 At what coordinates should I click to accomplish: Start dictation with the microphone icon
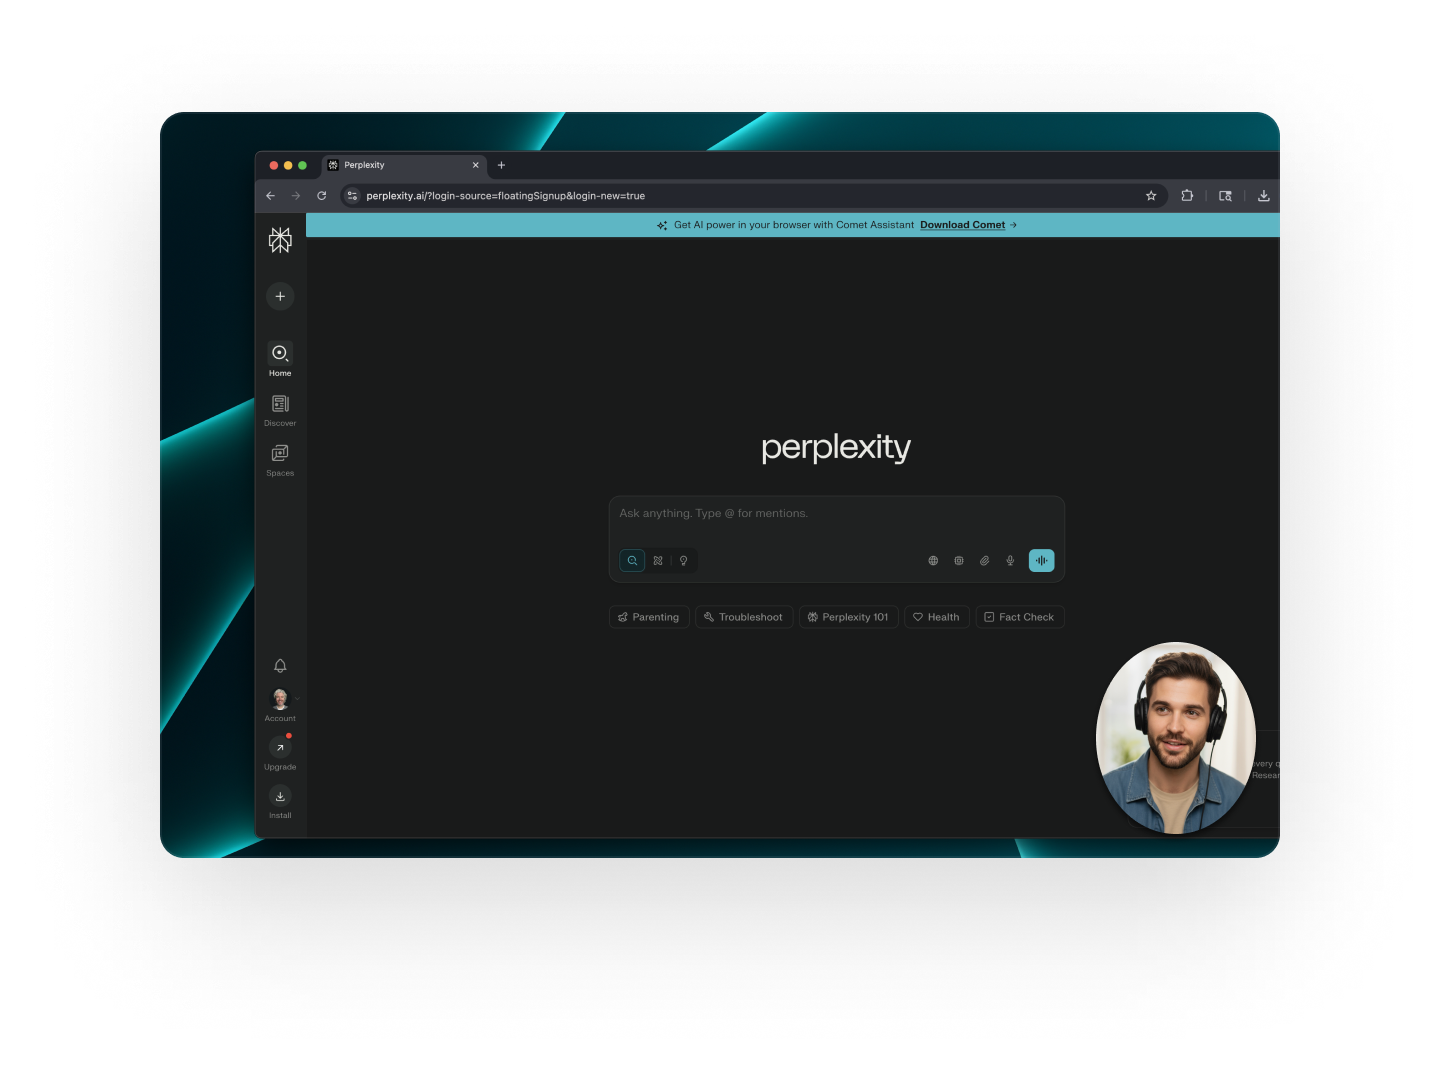pyautogui.click(x=1010, y=561)
